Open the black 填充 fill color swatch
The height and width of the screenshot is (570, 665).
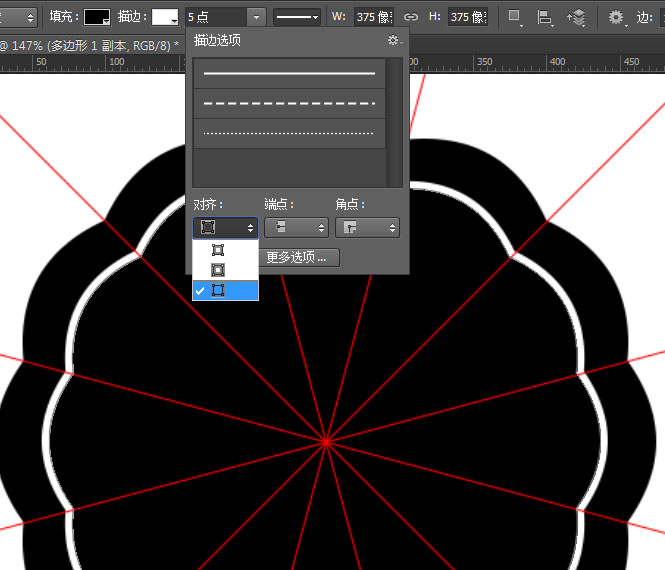coord(97,17)
